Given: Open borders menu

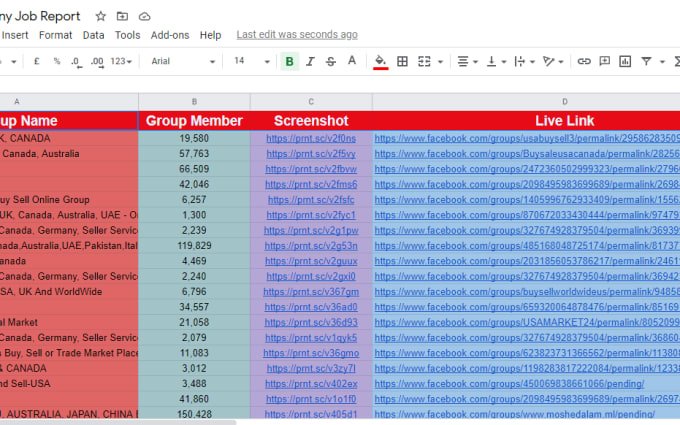Looking at the screenshot, I should coord(402,62).
